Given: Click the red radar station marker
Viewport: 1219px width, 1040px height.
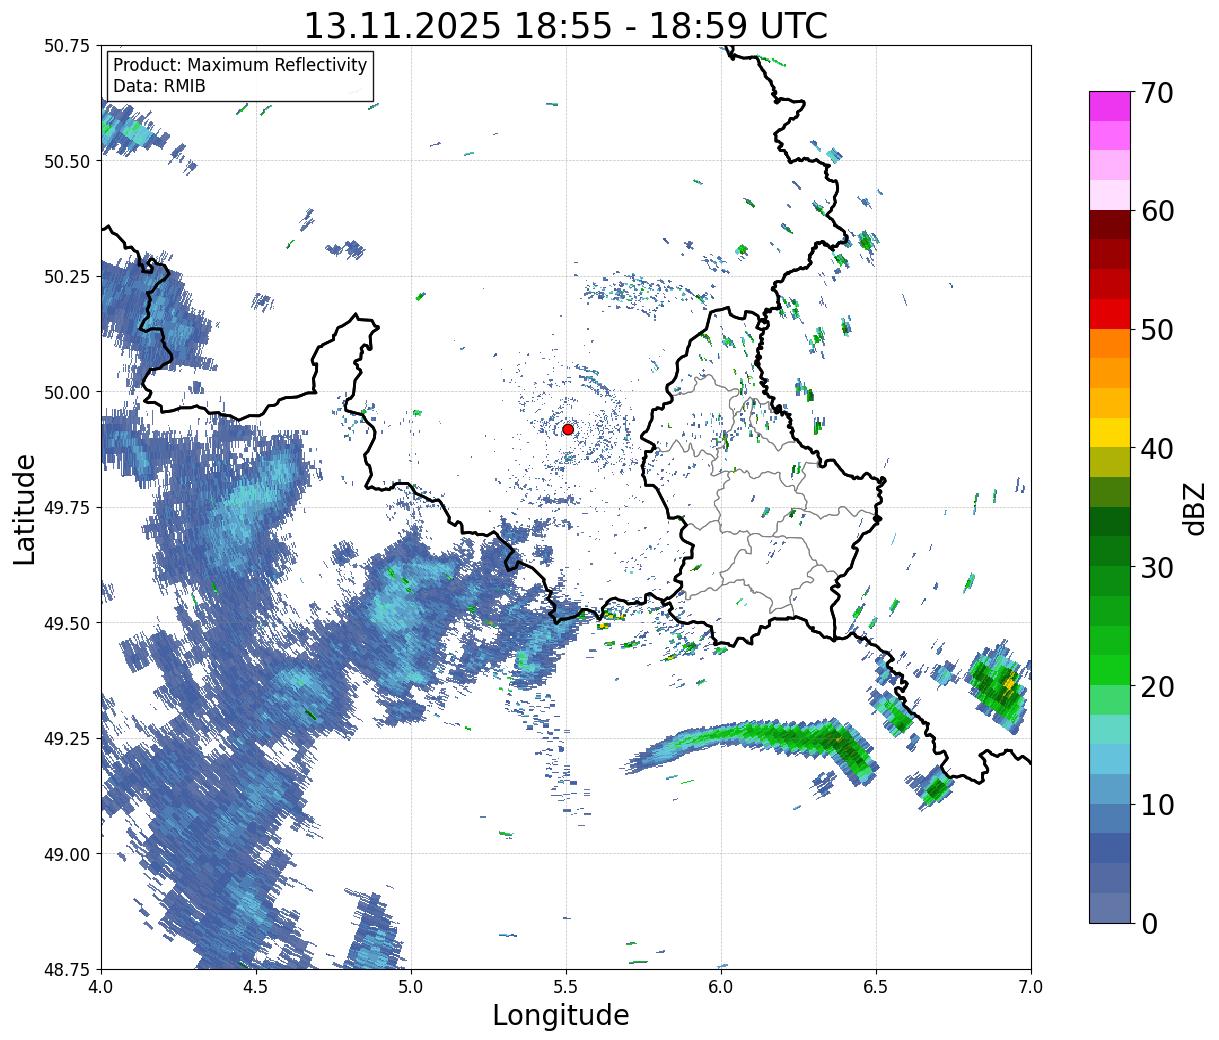Looking at the screenshot, I should tap(567, 429).
